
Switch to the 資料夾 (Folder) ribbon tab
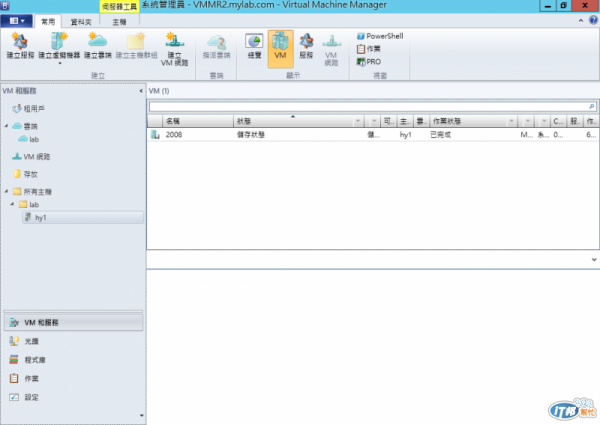(81, 22)
